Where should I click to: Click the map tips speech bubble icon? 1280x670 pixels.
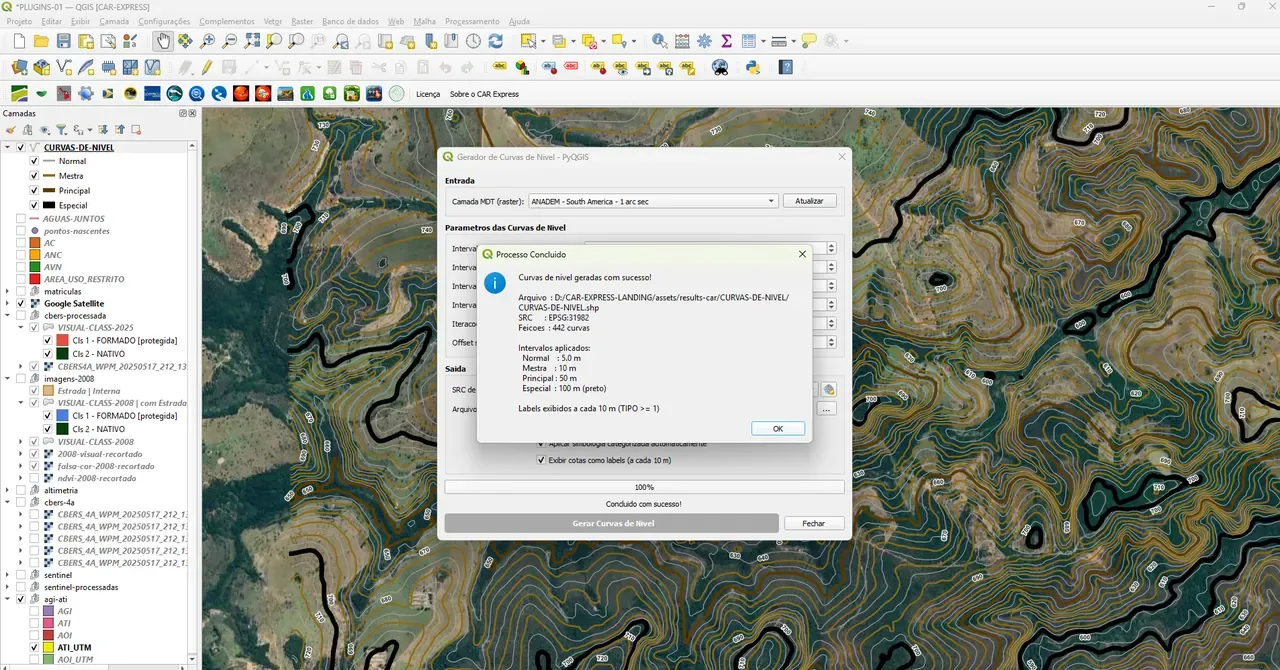809,41
